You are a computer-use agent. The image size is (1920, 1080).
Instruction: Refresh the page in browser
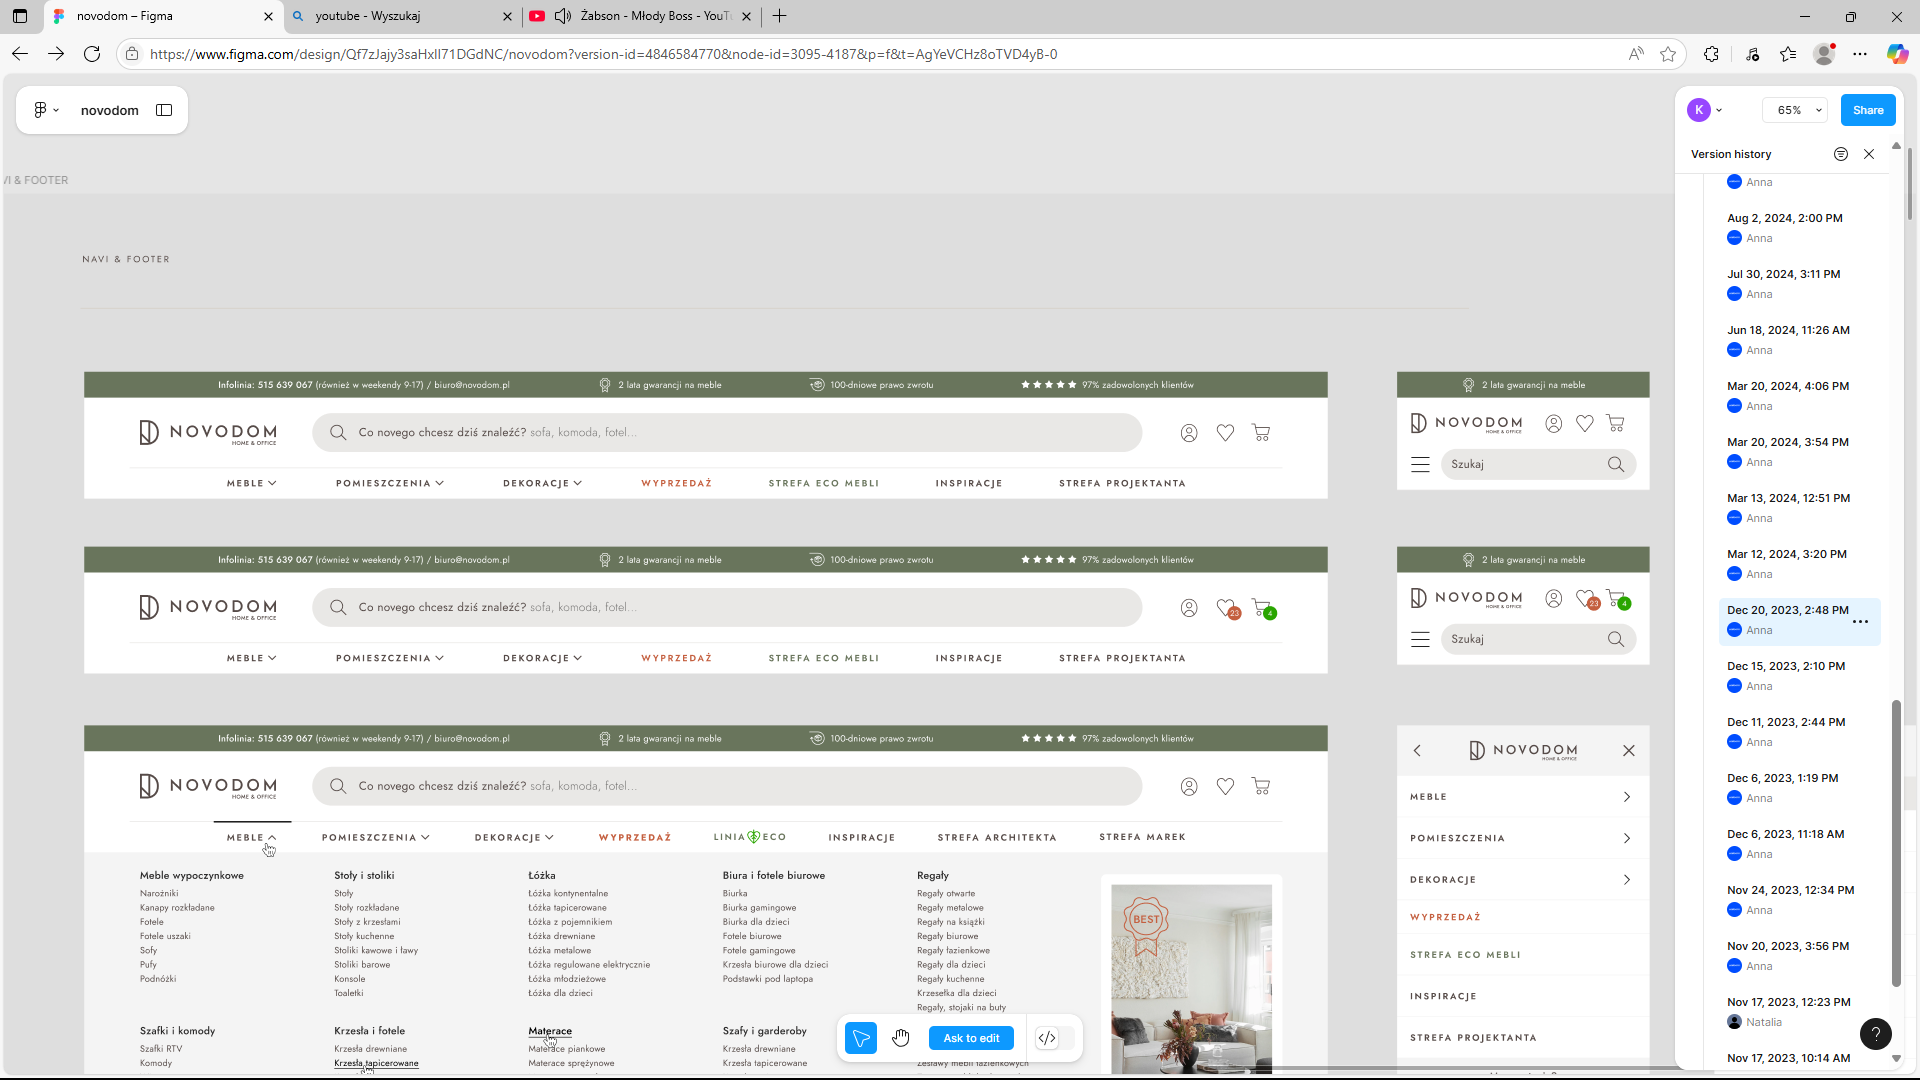click(x=92, y=54)
